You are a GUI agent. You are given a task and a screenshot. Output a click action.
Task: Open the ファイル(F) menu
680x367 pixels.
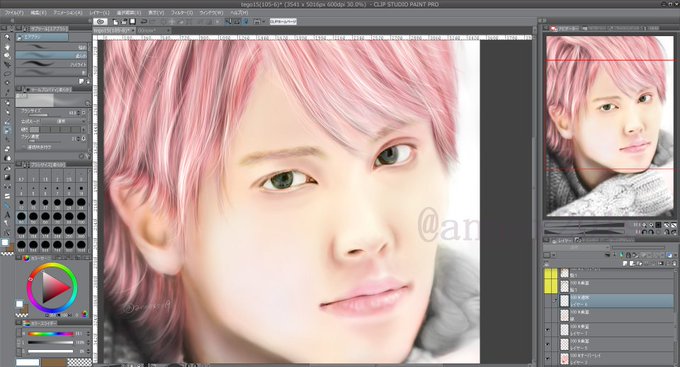pyautogui.click(x=14, y=13)
